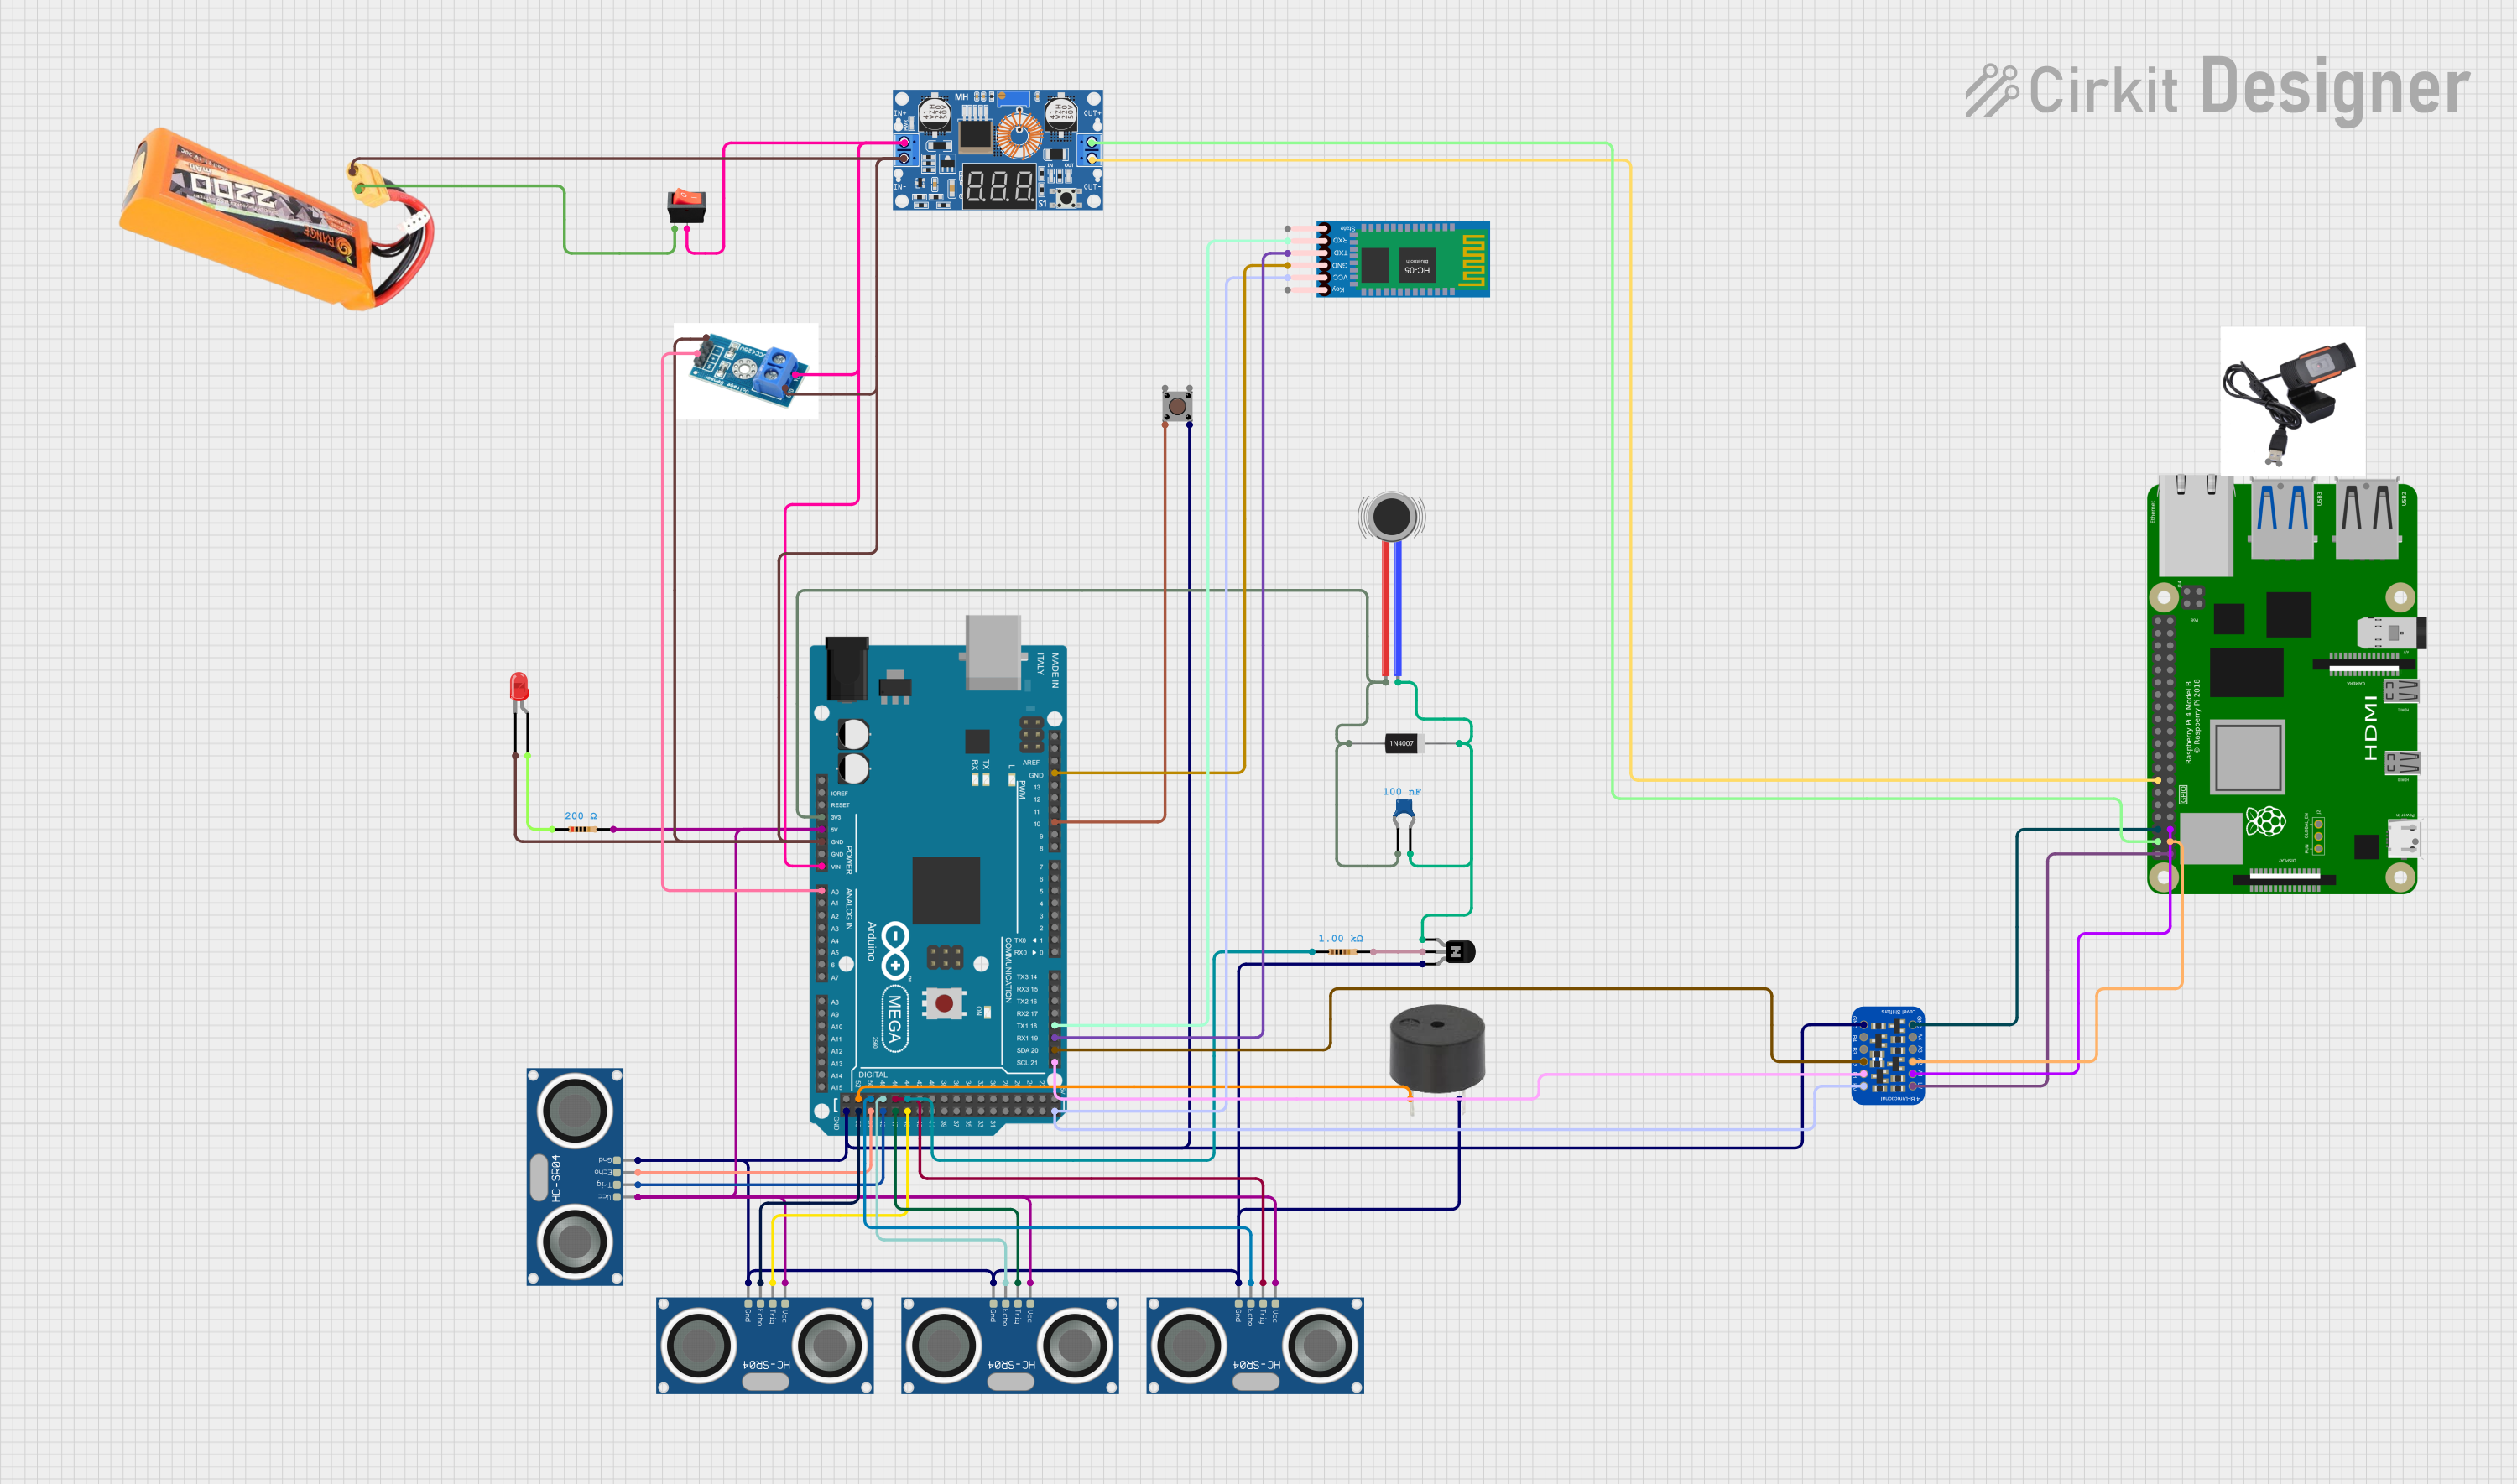Click the 1.00 kΩ value label
The height and width of the screenshot is (1484, 2517).
(x=1340, y=938)
